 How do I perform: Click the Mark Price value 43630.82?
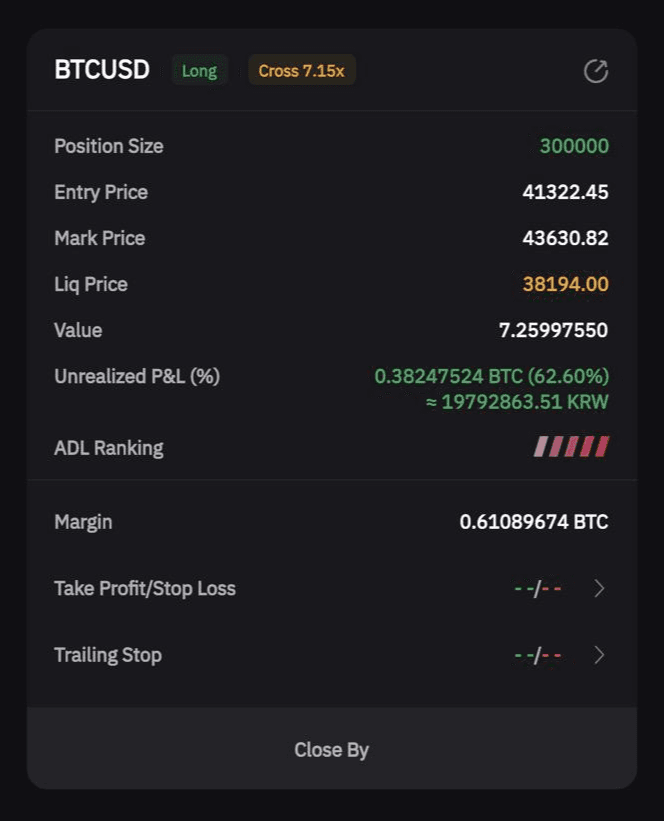point(566,238)
